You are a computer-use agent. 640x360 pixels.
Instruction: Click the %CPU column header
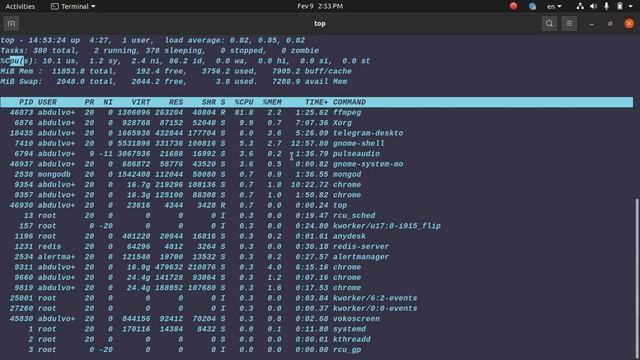click(244, 102)
